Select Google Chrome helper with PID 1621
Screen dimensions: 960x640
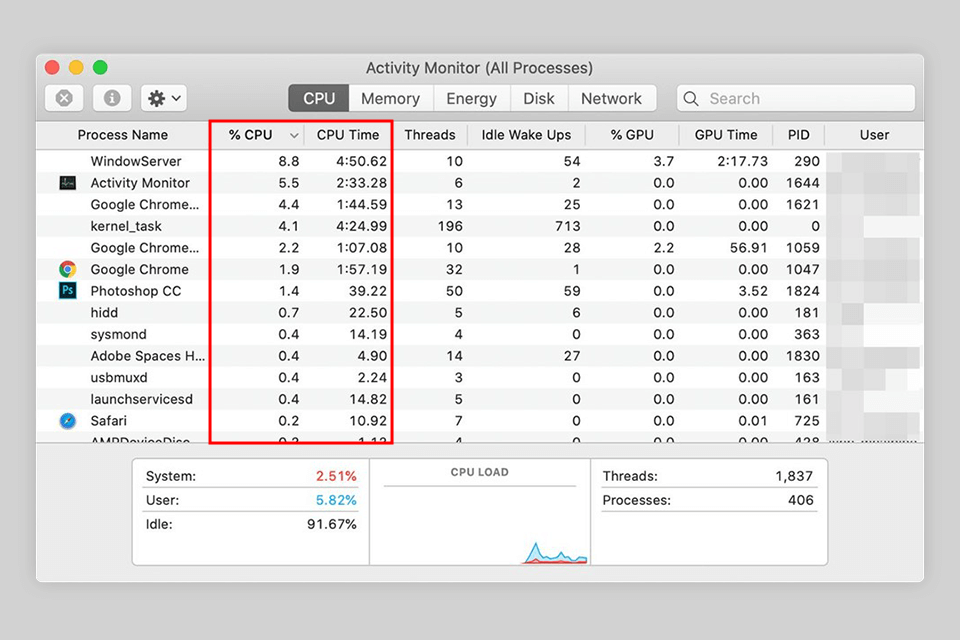(x=144, y=205)
